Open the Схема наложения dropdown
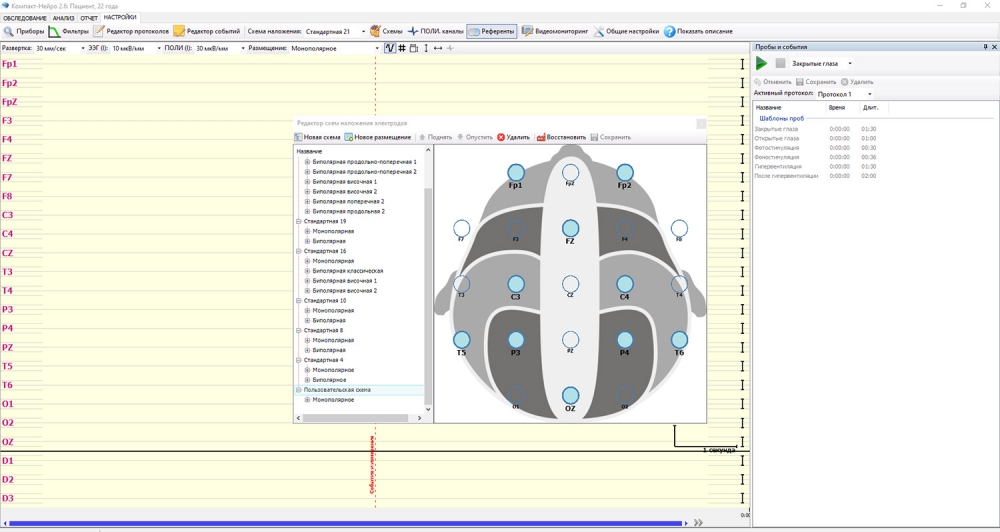Image resolution: width=1000 pixels, height=532 pixels. [334, 32]
